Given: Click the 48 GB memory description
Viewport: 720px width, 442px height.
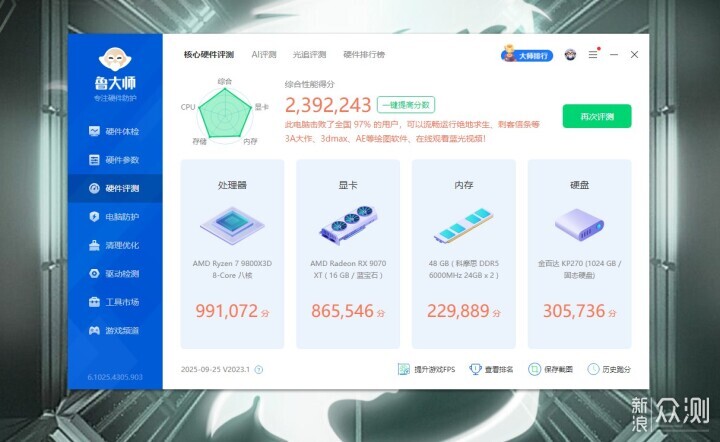Looking at the screenshot, I should tap(464, 269).
